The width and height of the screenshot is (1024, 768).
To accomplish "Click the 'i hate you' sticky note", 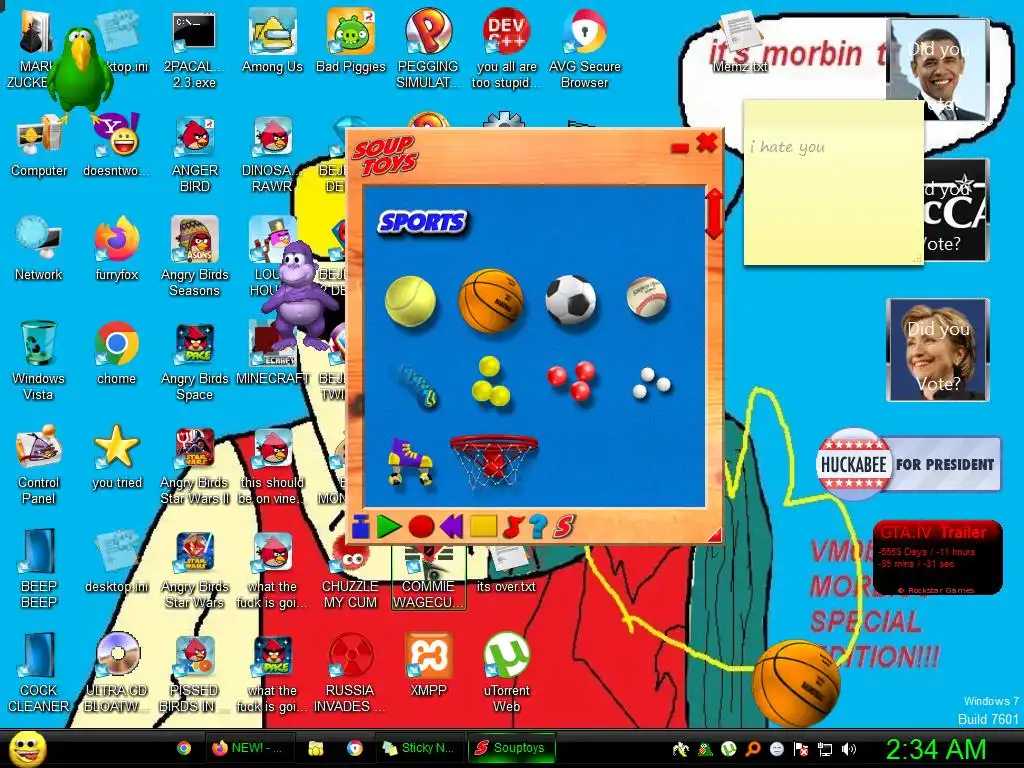I will (x=833, y=182).
